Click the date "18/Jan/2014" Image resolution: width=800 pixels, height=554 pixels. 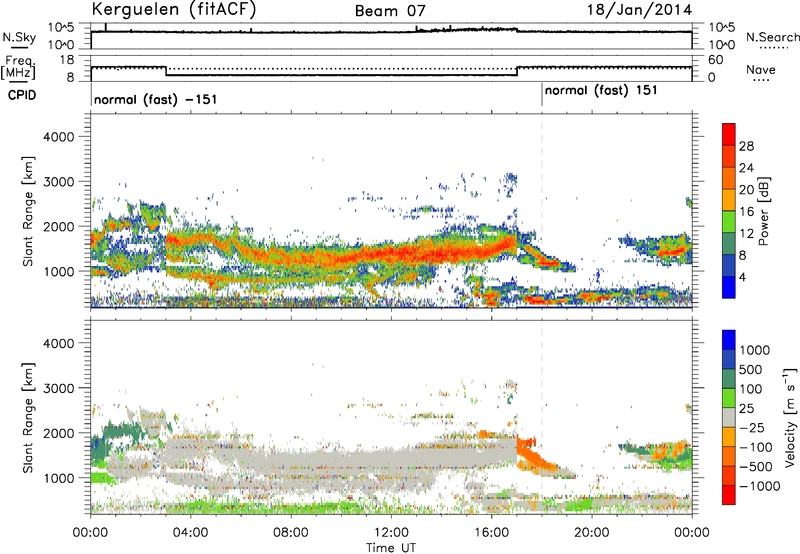tap(640, 10)
